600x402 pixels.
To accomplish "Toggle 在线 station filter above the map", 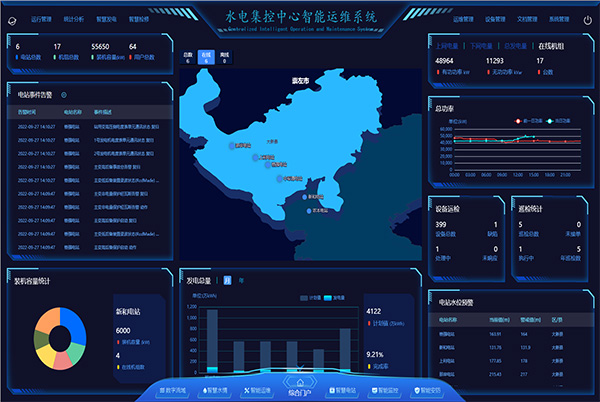I will tap(206, 58).
